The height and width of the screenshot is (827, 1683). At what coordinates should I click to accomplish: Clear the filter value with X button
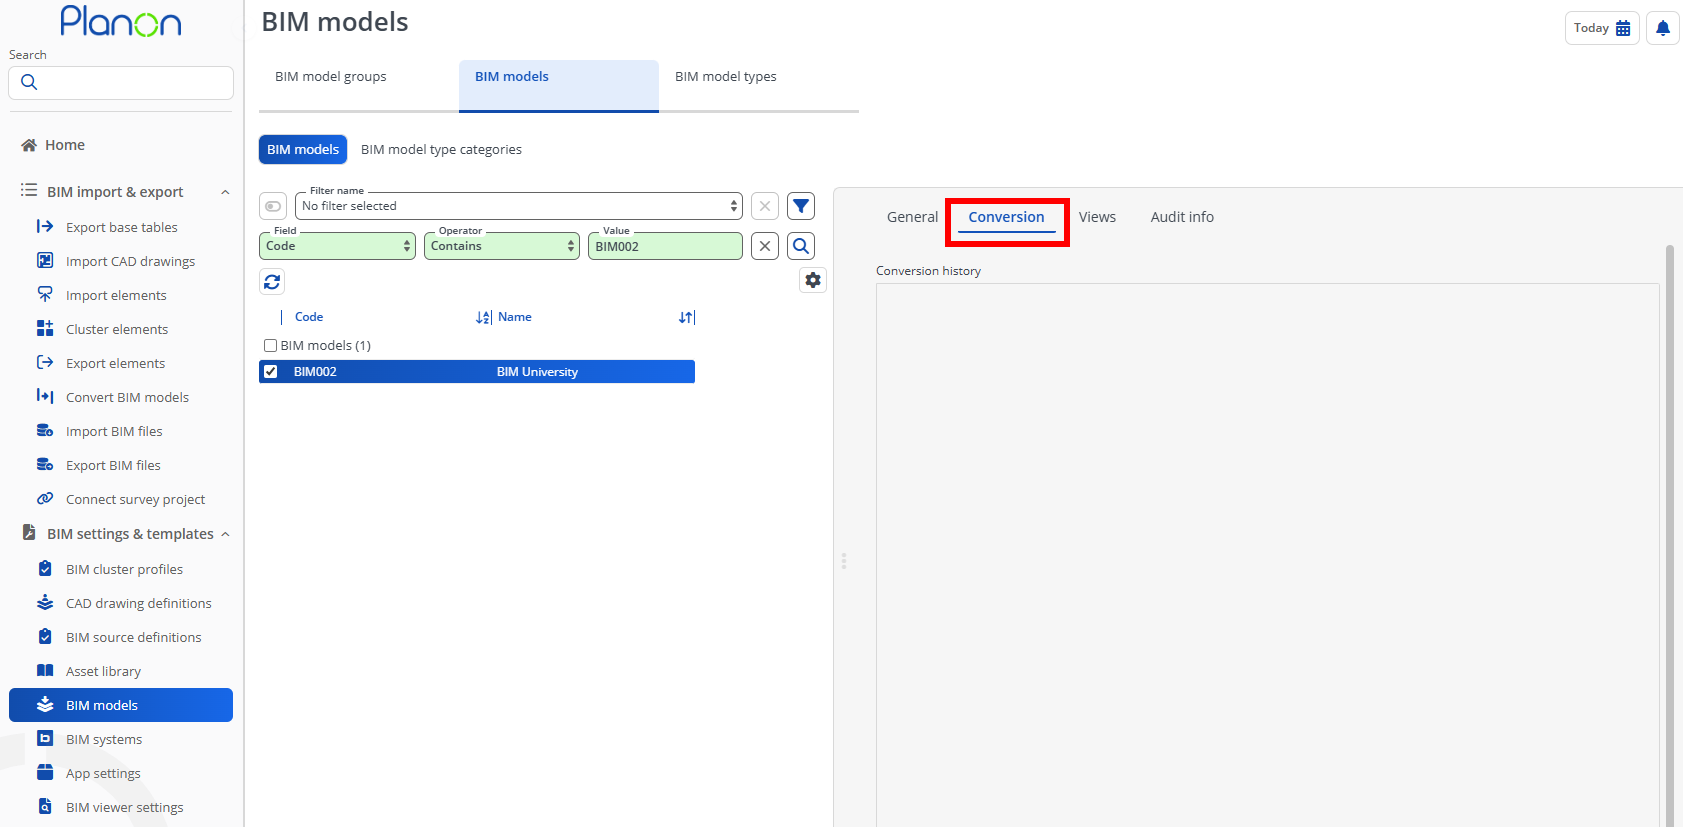(765, 246)
